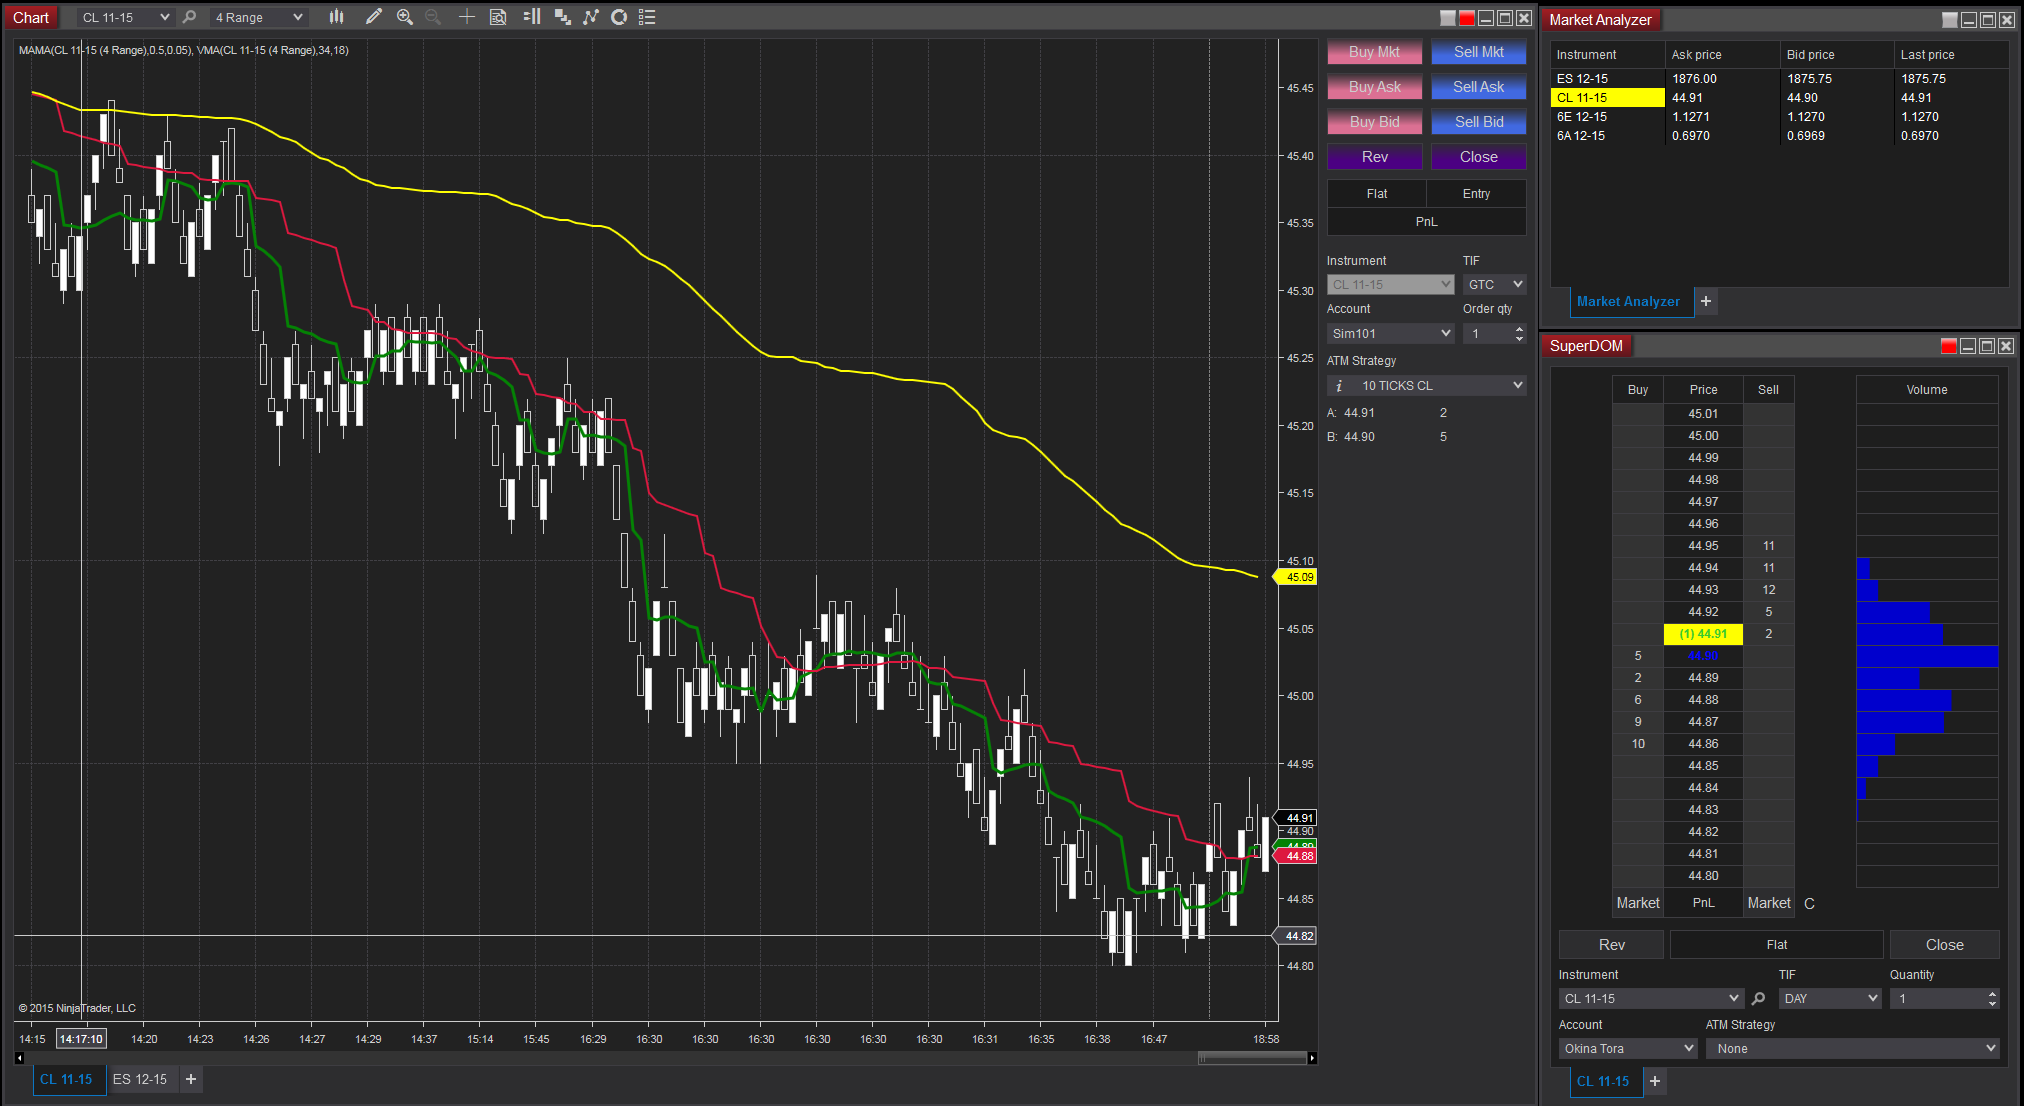Viewport: 2024px width, 1106px height.
Task: Open the strategies circular icon
Action: click(x=619, y=17)
